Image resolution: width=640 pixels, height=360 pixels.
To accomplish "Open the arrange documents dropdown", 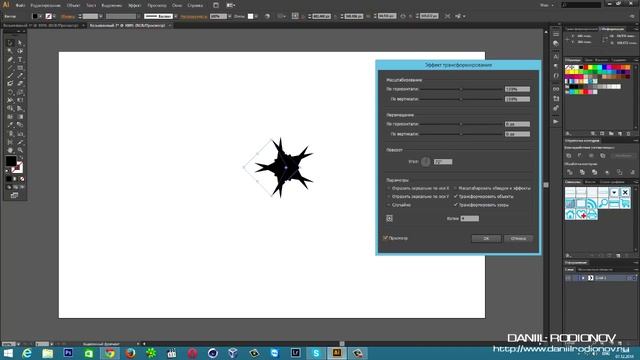I will pyautogui.click(x=231, y=6).
